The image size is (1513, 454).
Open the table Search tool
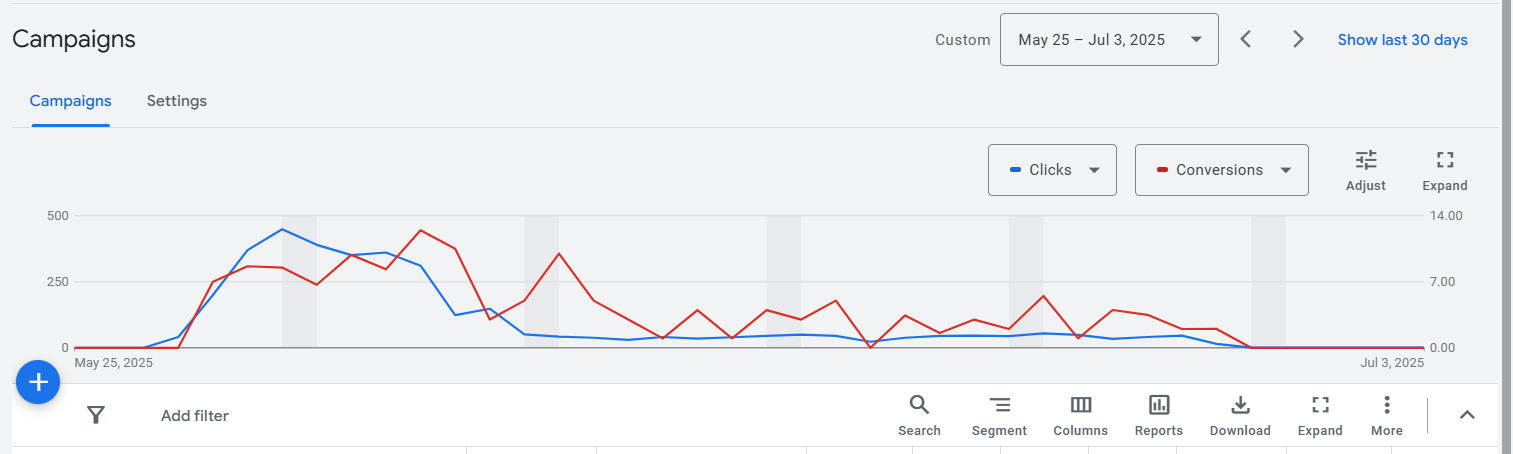[919, 415]
